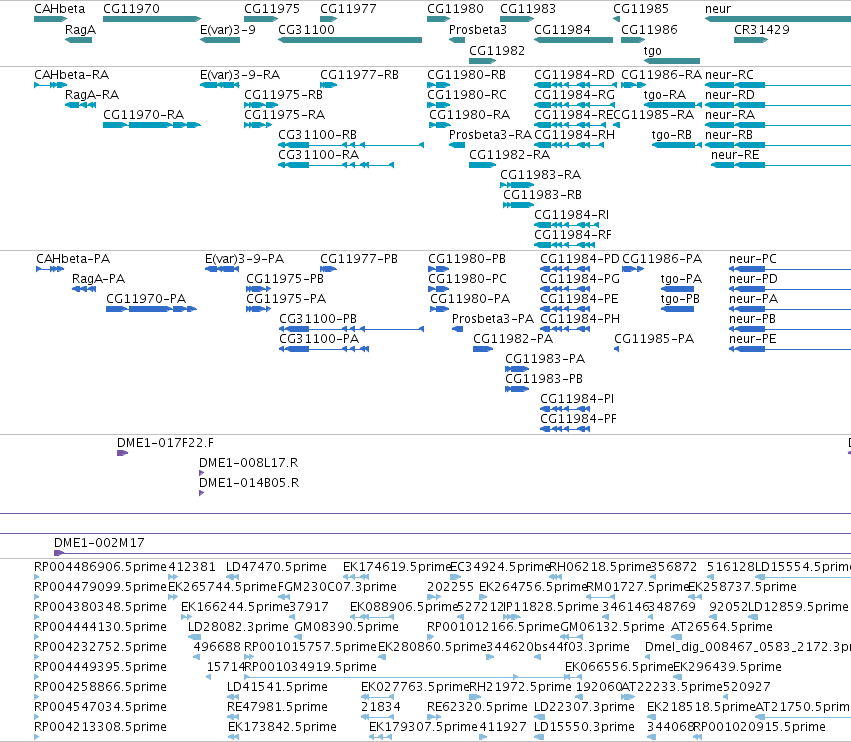Select transcript CG11983-RB

pos(543,195)
